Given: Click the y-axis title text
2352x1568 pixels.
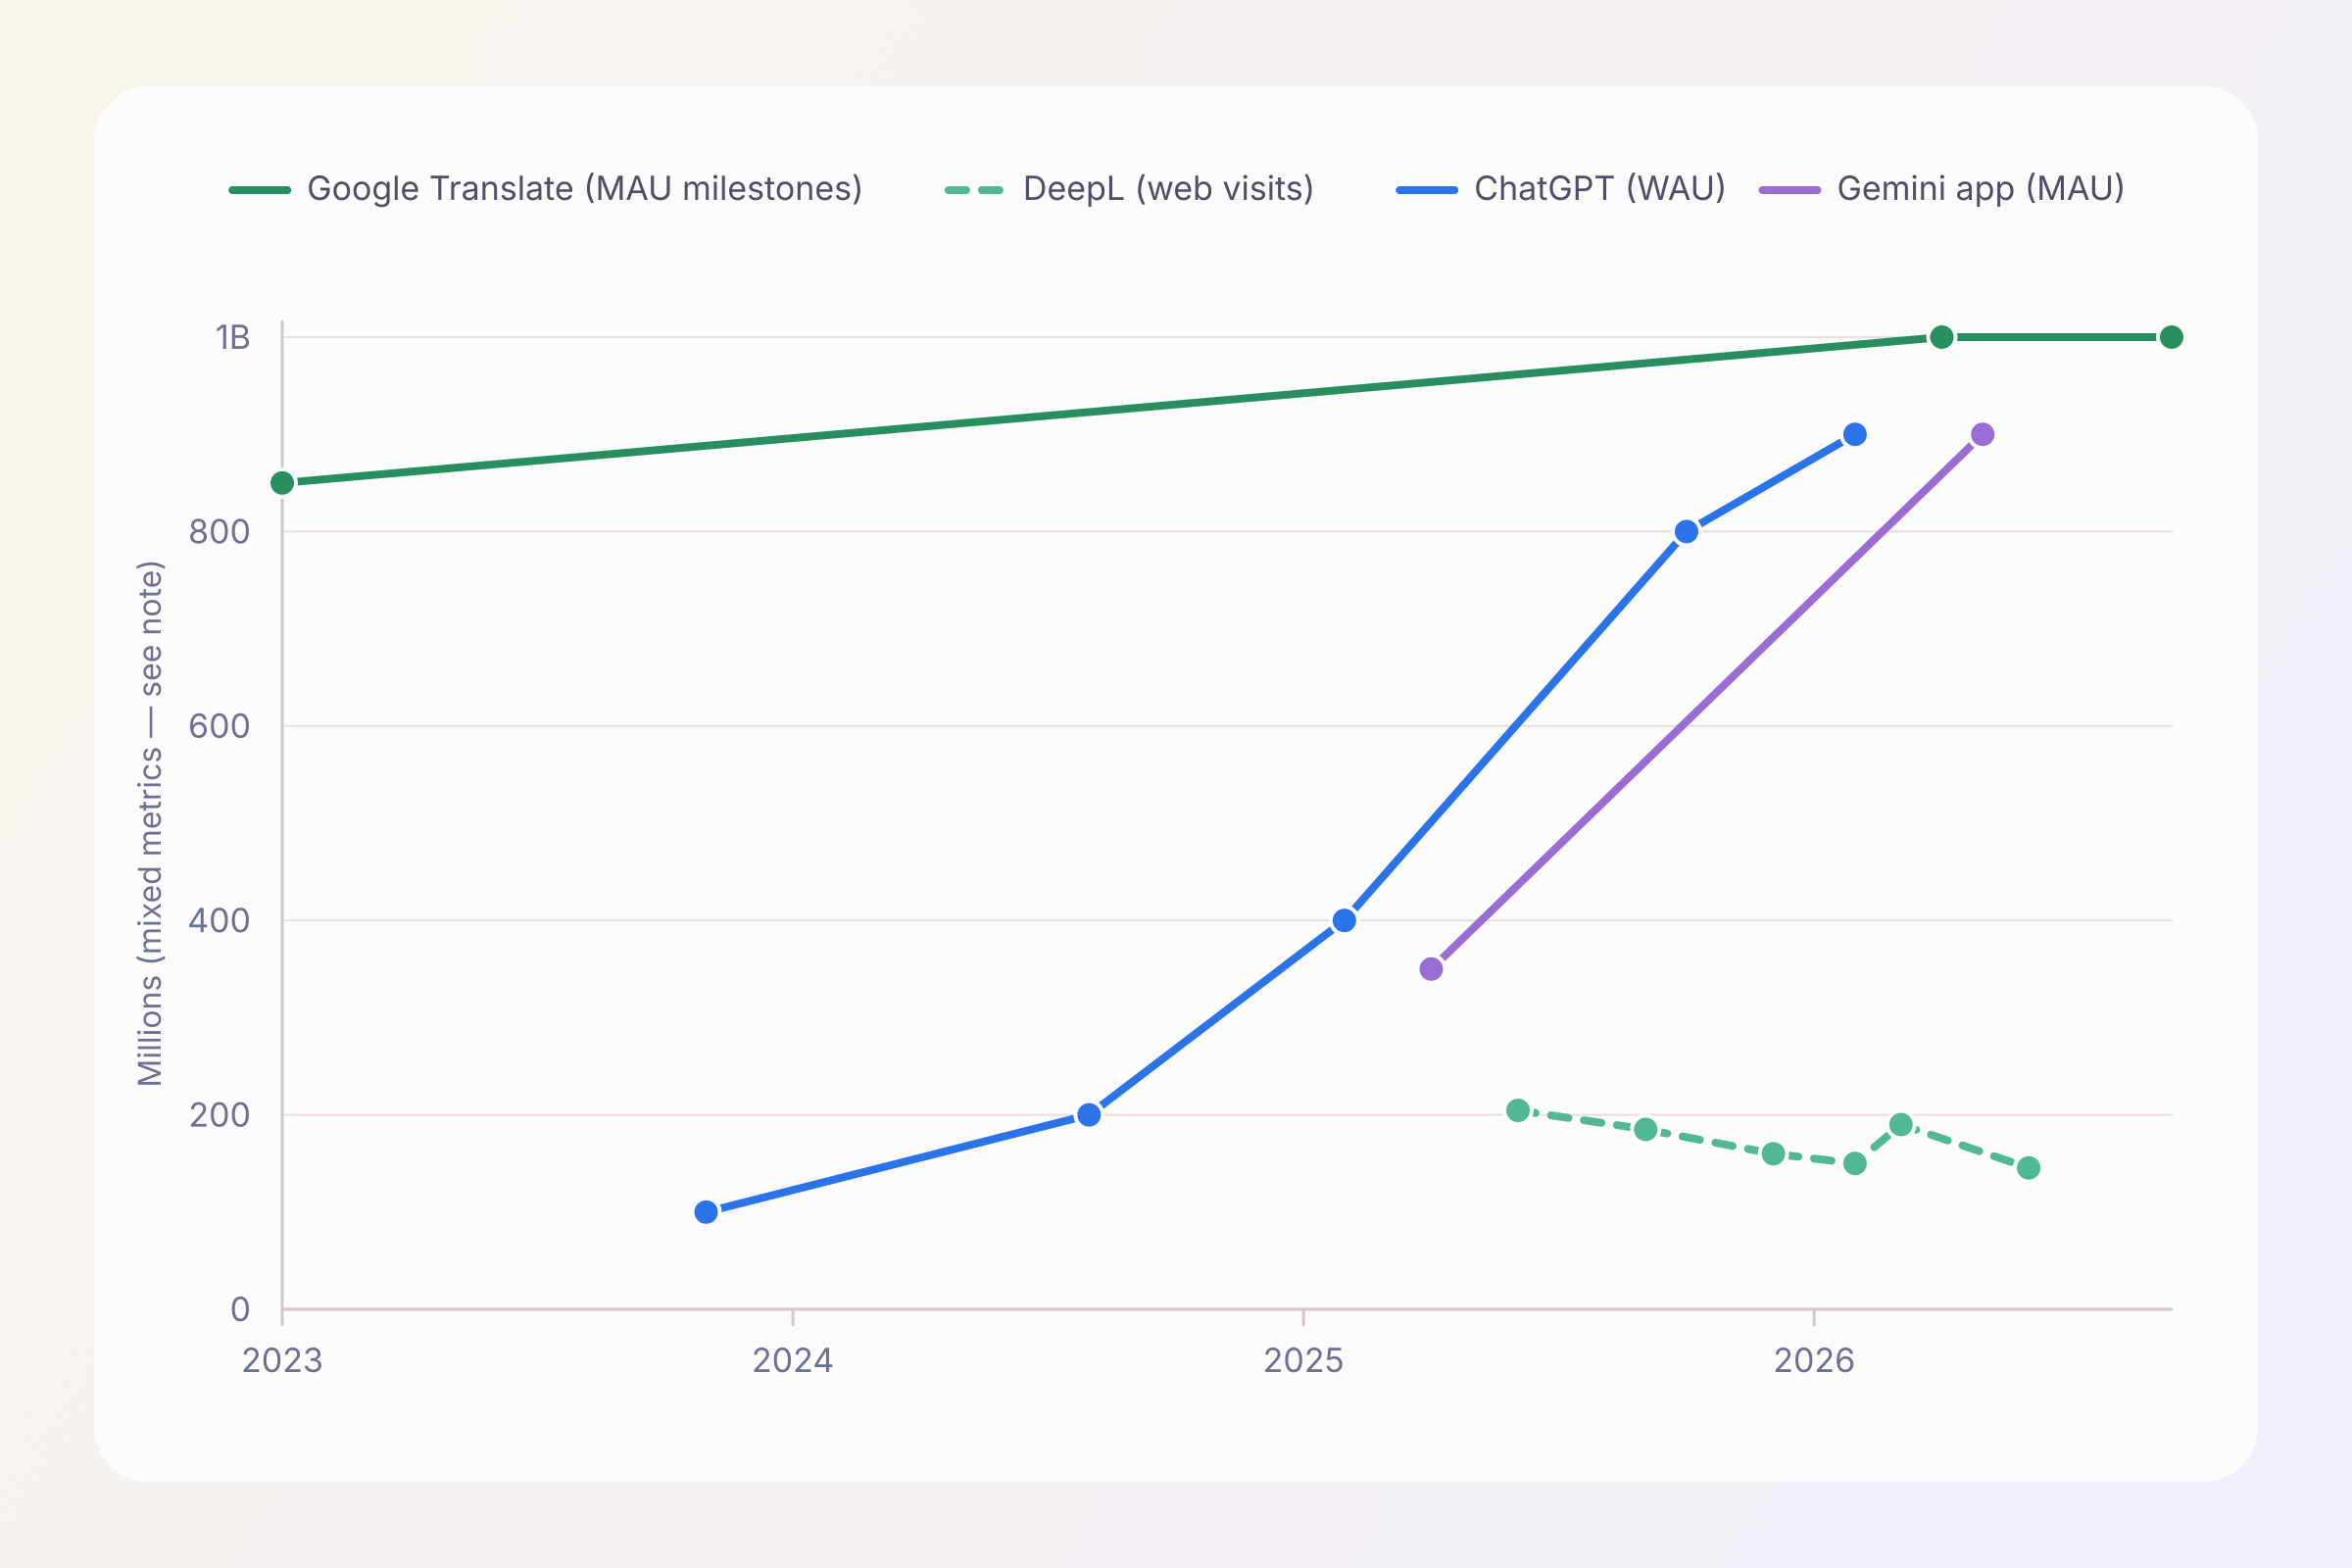Looking at the screenshot, I should point(150,823).
